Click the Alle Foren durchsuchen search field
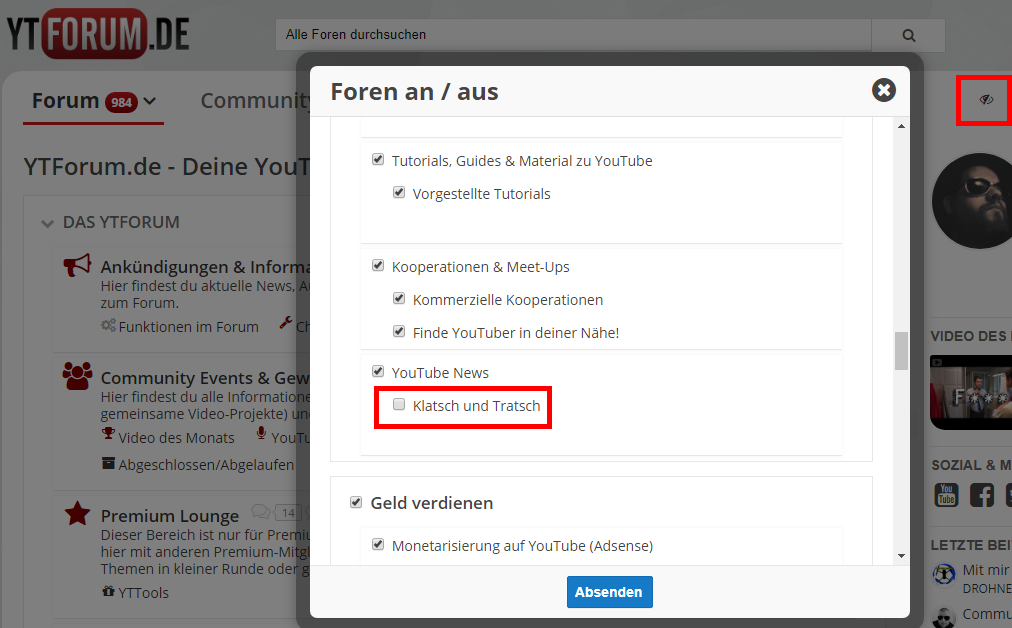Viewport: 1012px width, 628px height. (572, 35)
